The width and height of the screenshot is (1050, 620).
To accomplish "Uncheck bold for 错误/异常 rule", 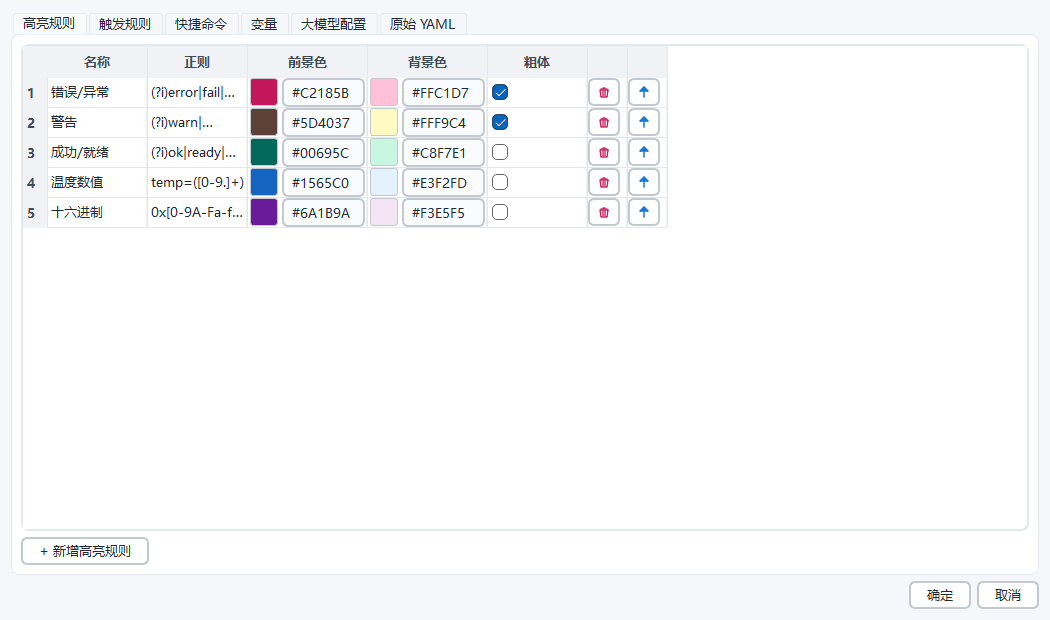I will [500, 92].
